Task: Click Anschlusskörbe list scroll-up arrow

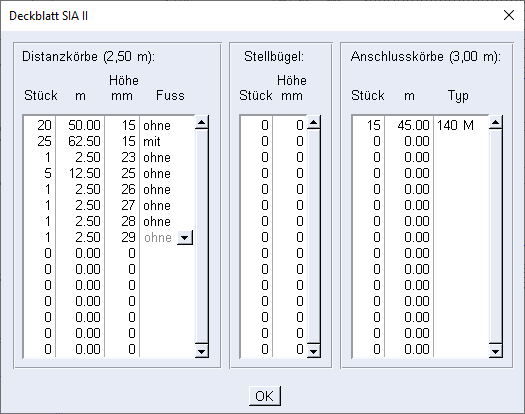Action: tap(495, 122)
